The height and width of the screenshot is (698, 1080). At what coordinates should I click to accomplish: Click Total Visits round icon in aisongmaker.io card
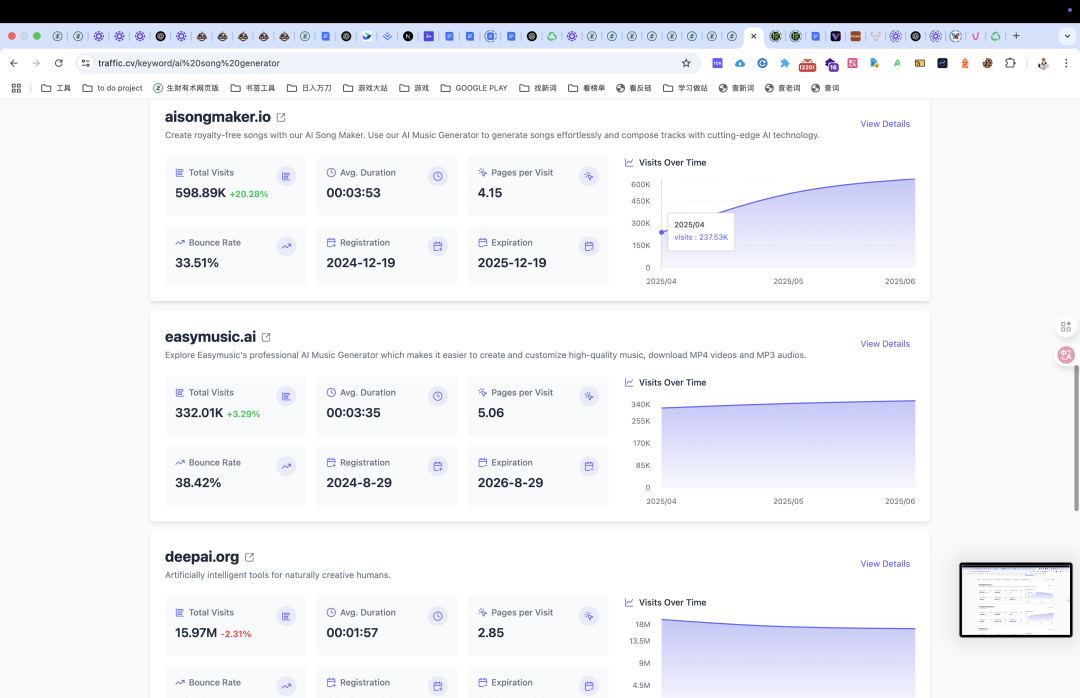point(286,176)
